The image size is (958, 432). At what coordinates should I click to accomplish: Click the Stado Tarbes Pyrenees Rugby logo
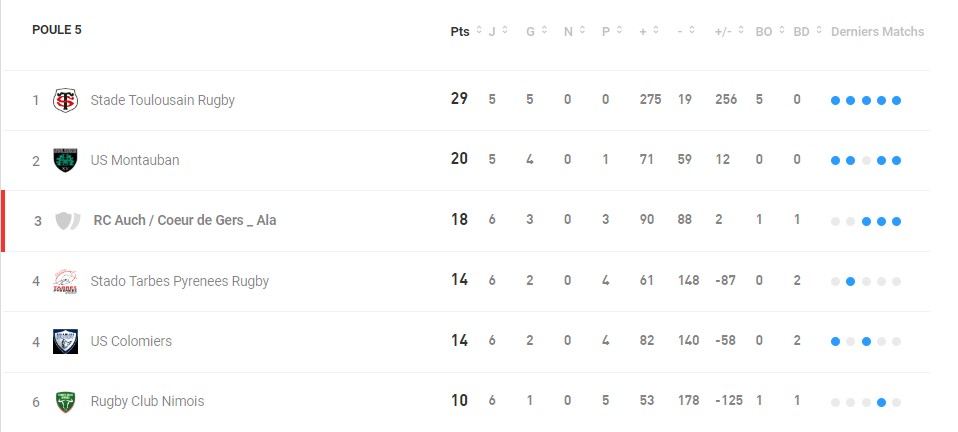coord(65,281)
